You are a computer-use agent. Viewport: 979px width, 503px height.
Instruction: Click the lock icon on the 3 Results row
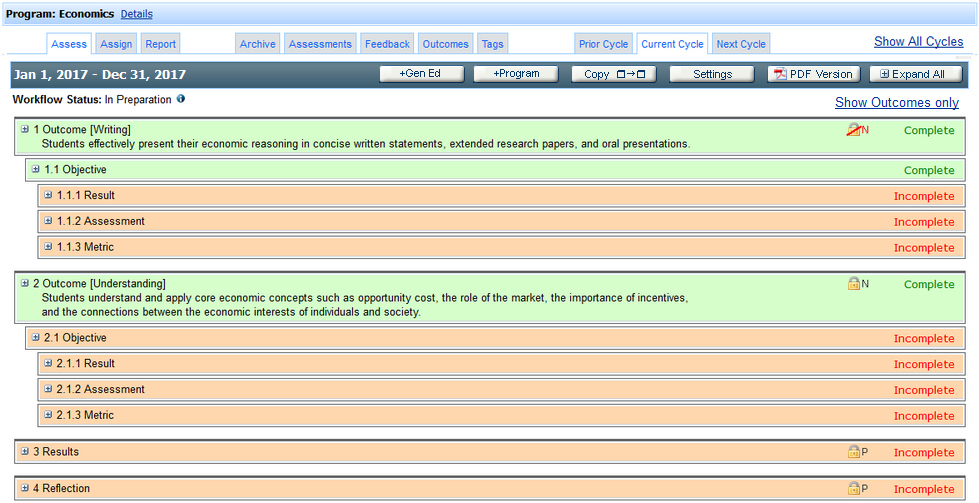tap(853, 452)
